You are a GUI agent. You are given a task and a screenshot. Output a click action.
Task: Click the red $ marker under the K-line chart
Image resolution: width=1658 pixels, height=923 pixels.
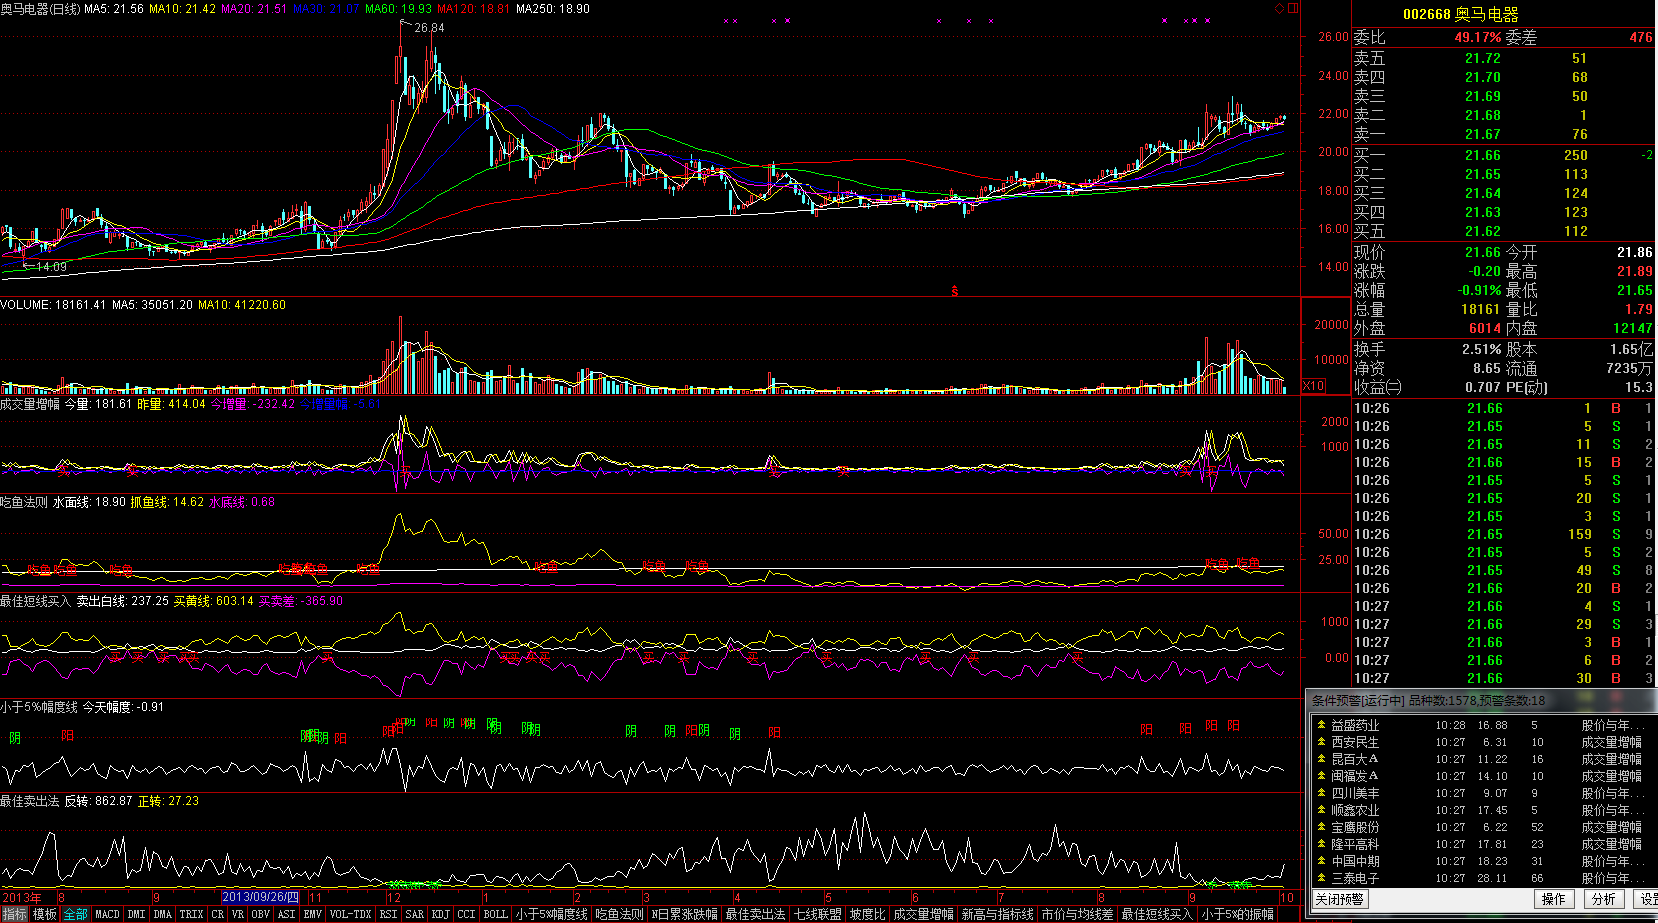tap(955, 291)
